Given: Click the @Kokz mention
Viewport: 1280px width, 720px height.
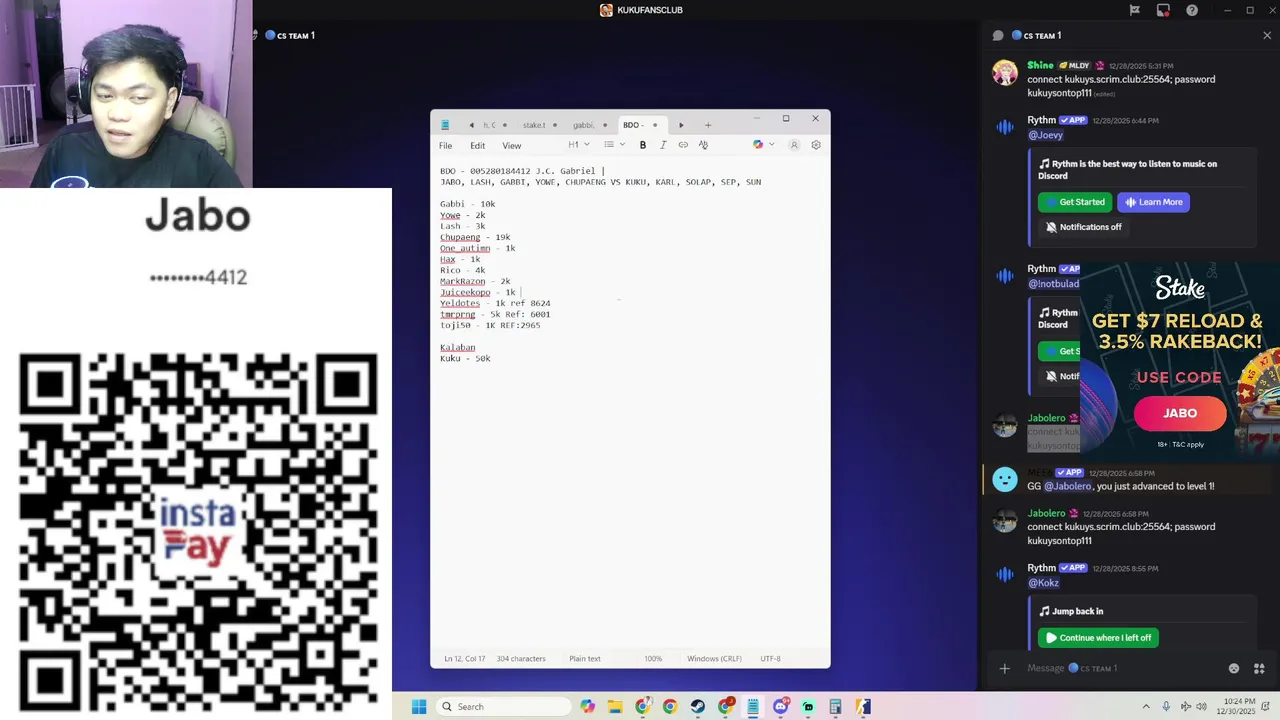Looking at the screenshot, I should point(1043,583).
